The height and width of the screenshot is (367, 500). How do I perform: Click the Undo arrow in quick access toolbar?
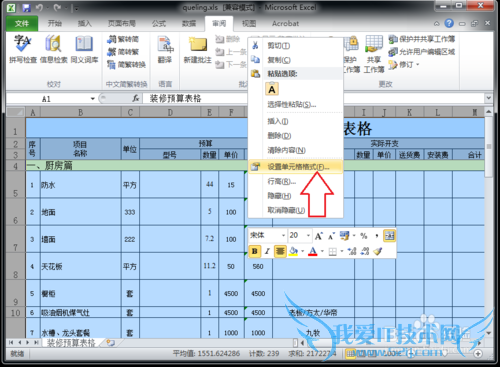click(39, 8)
